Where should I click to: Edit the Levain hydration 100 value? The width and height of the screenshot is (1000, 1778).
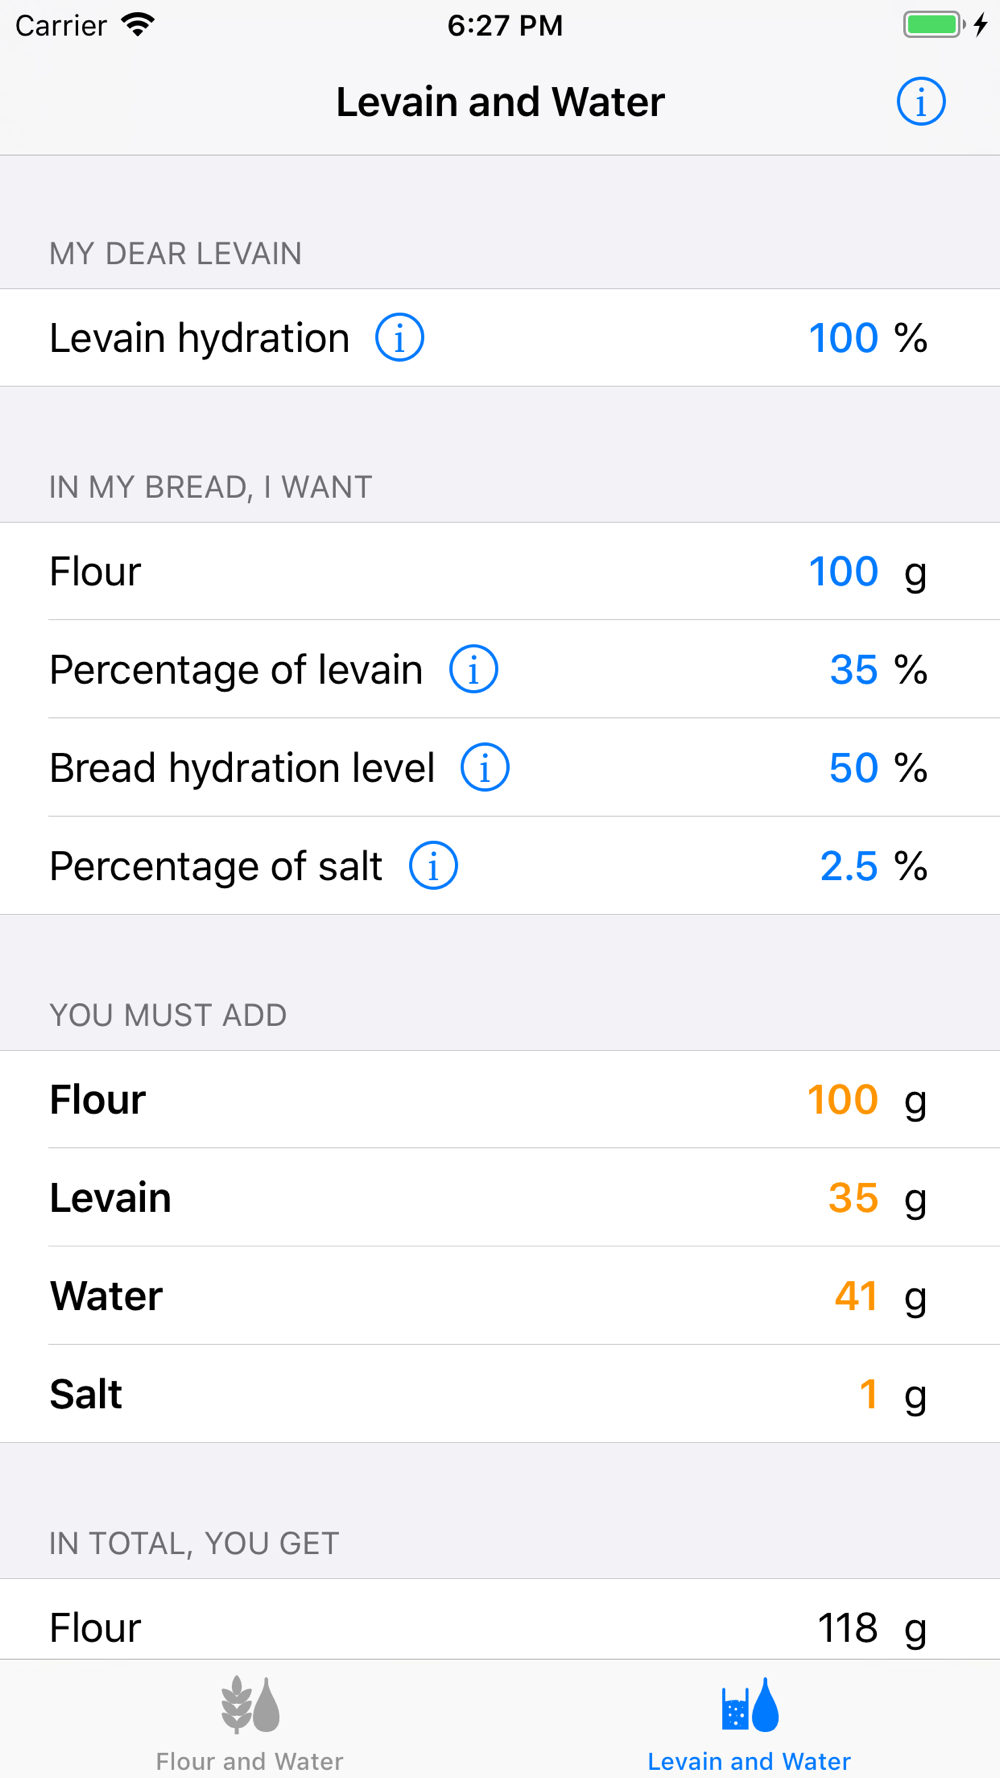843,338
